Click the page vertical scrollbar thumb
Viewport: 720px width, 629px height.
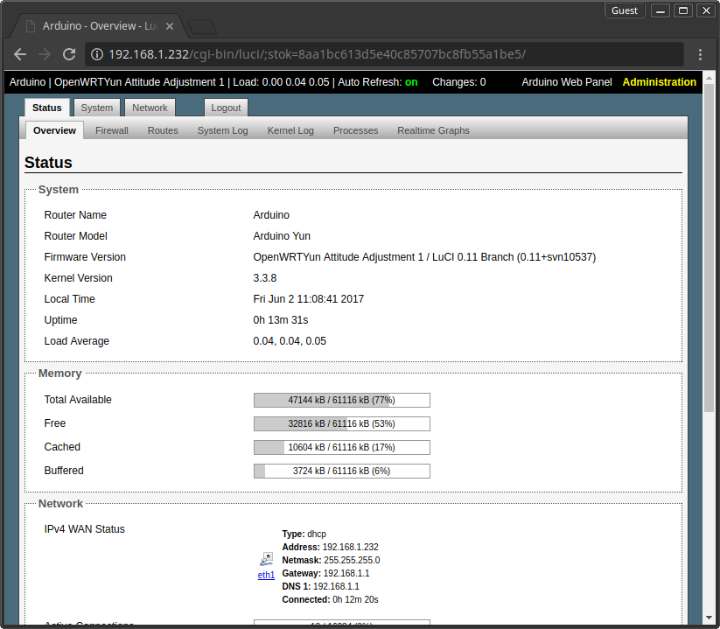point(709,248)
